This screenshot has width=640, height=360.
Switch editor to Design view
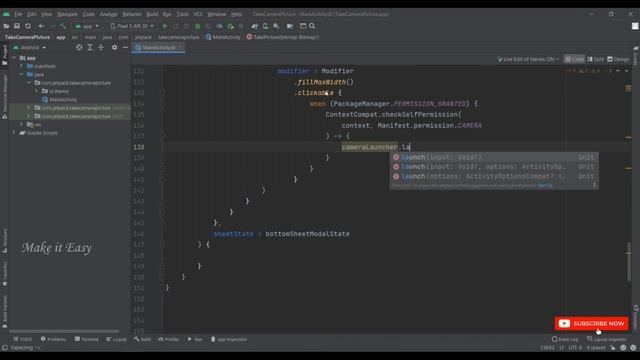coord(618,59)
